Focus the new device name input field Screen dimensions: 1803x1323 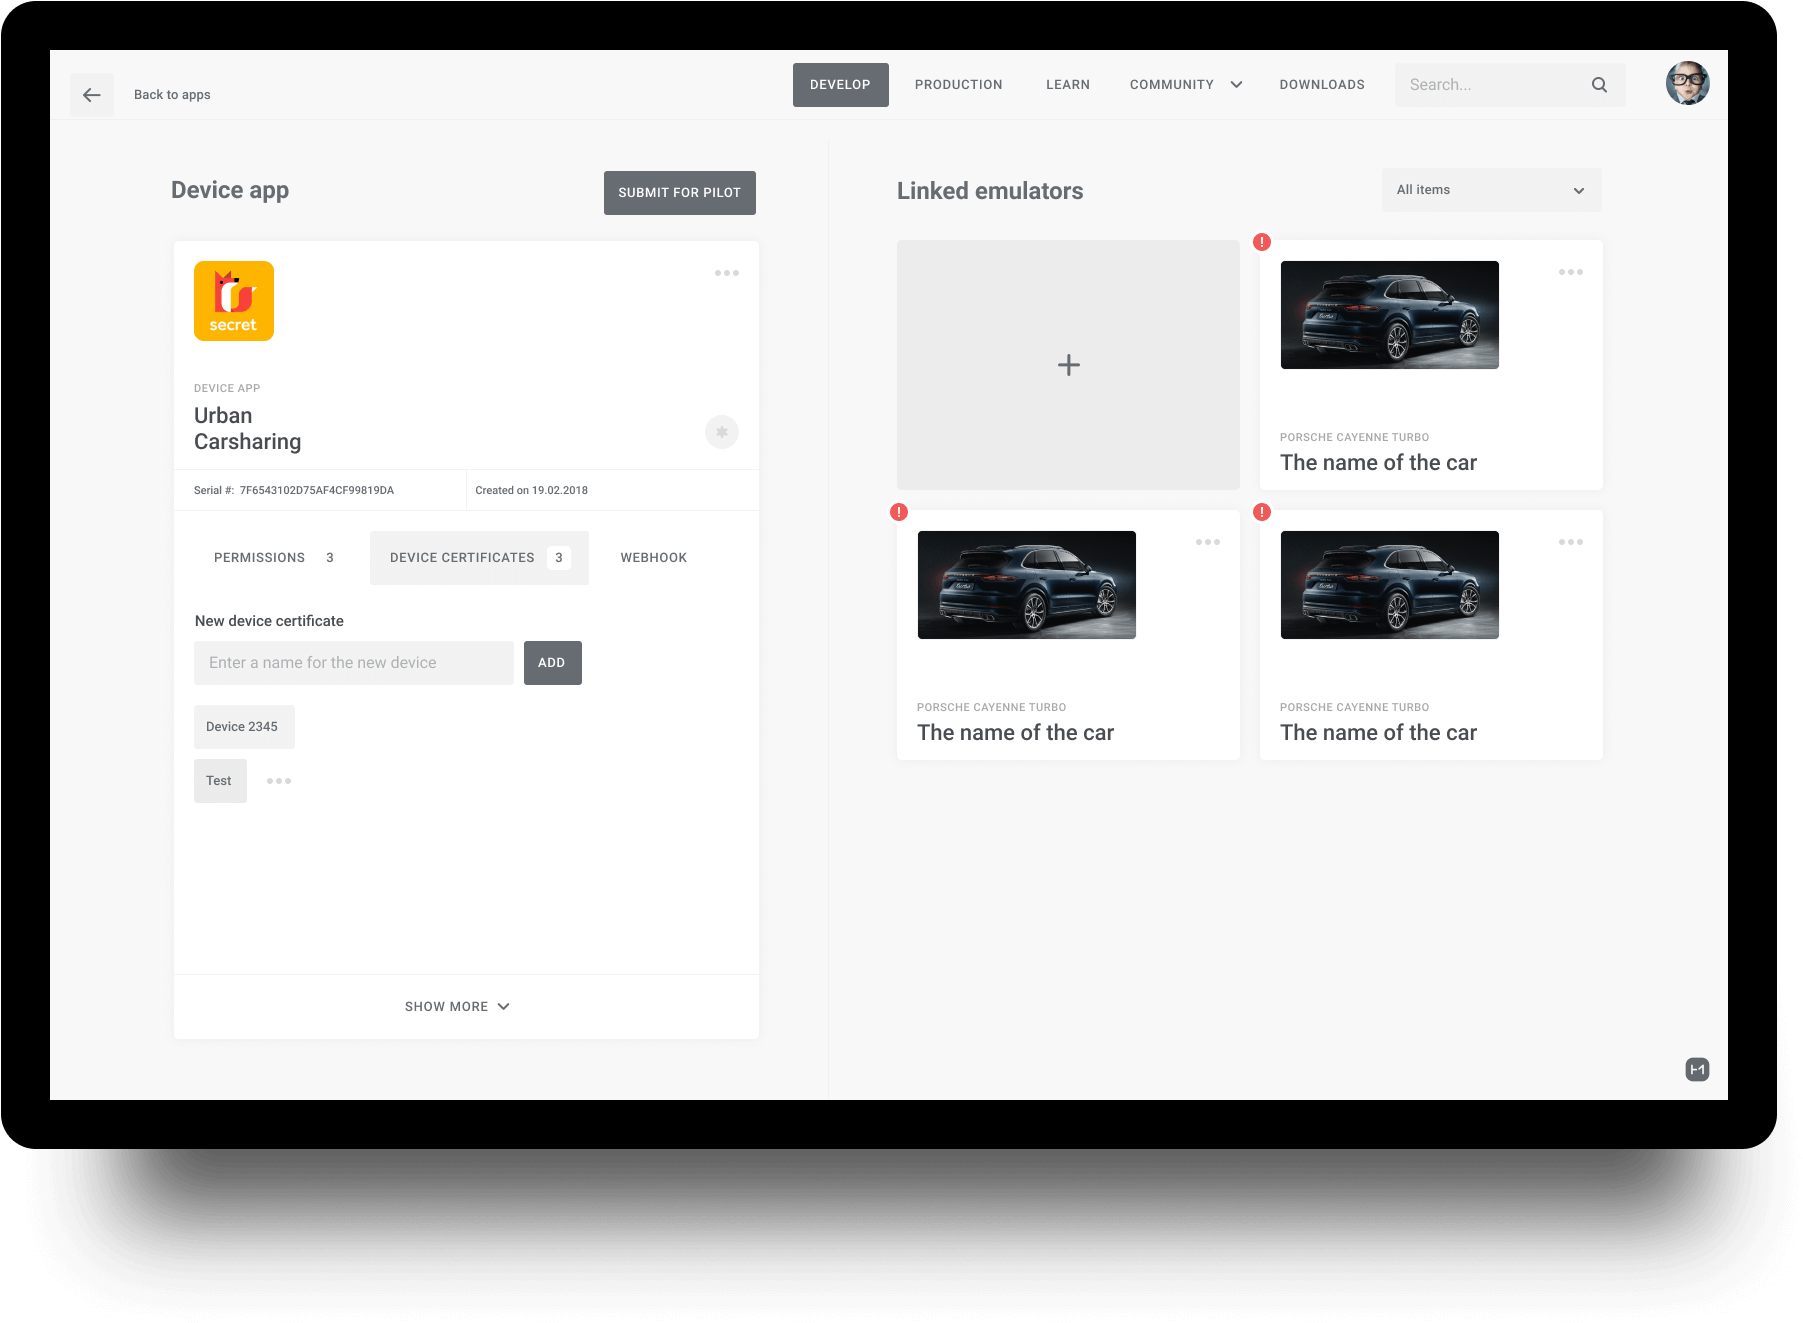coord(353,663)
